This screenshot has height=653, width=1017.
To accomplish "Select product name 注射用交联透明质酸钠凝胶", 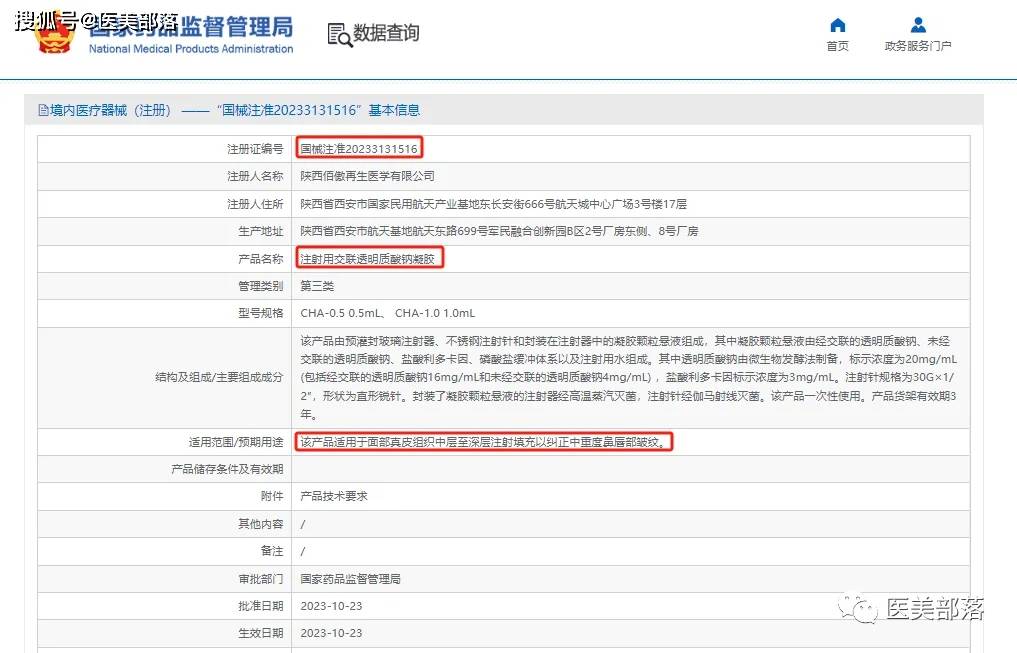I will [x=367, y=259].
